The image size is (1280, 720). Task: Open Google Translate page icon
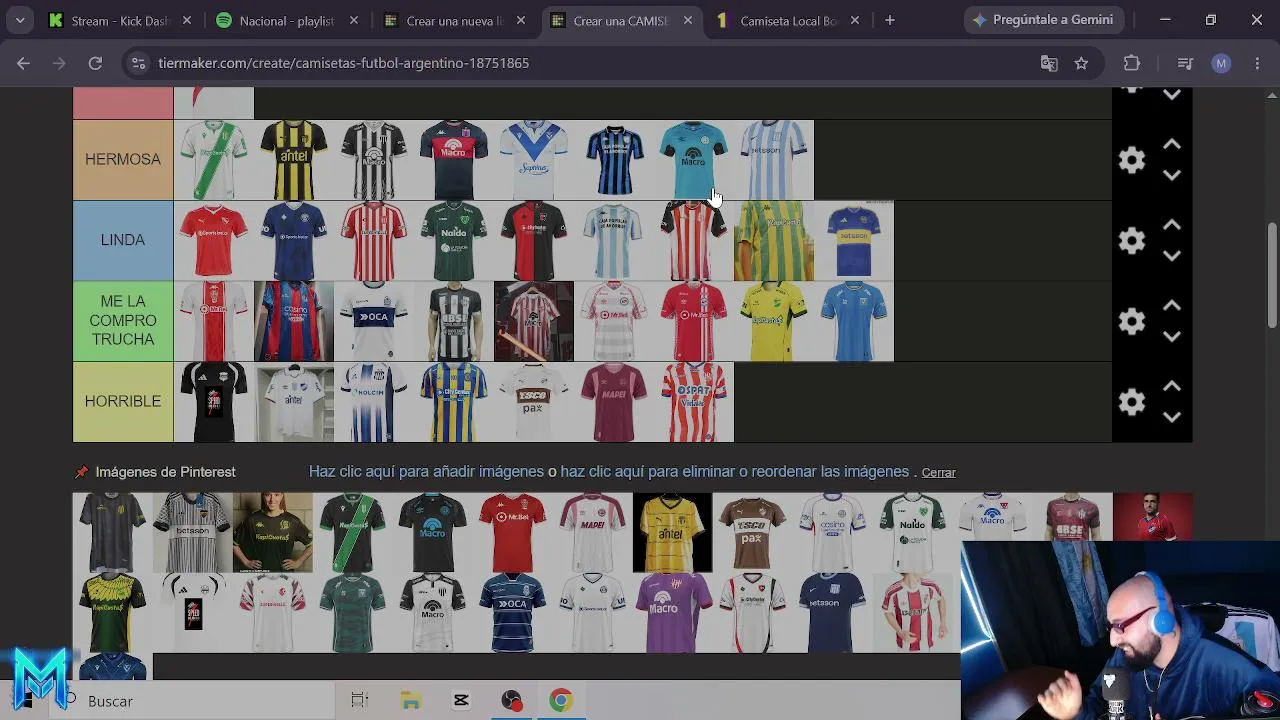pyautogui.click(x=1049, y=63)
